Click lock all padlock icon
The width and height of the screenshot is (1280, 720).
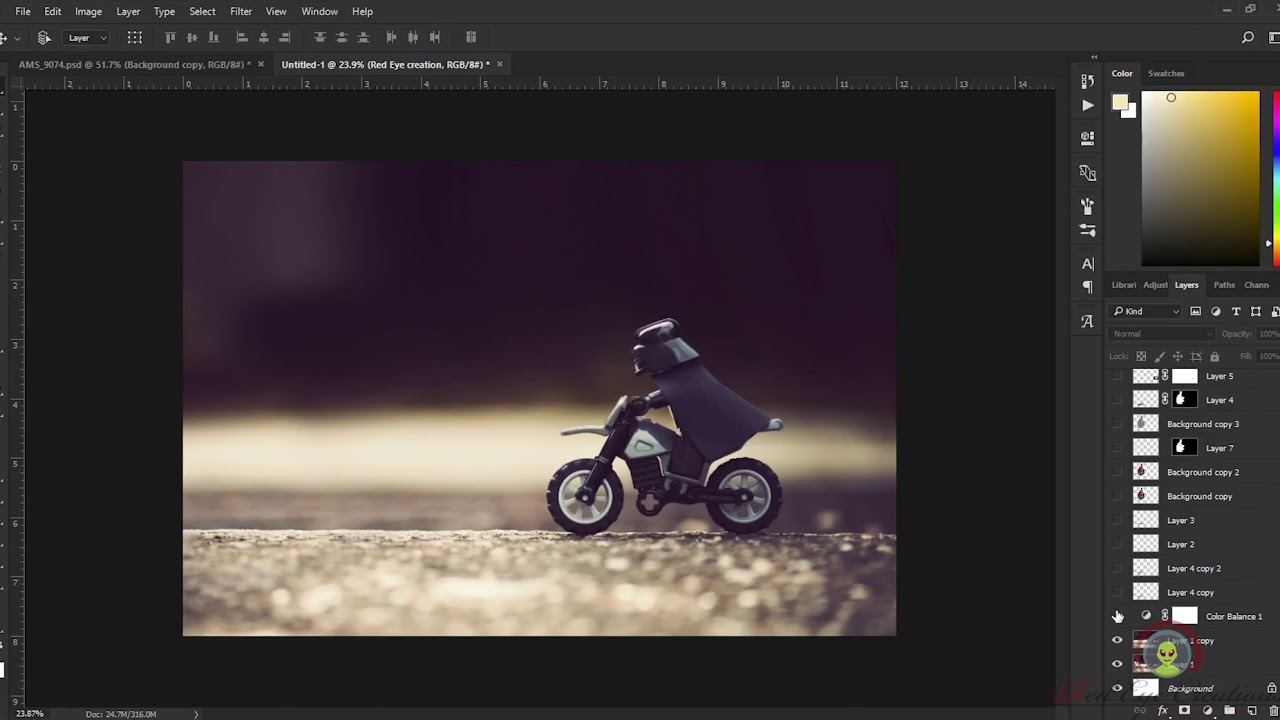(1215, 356)
